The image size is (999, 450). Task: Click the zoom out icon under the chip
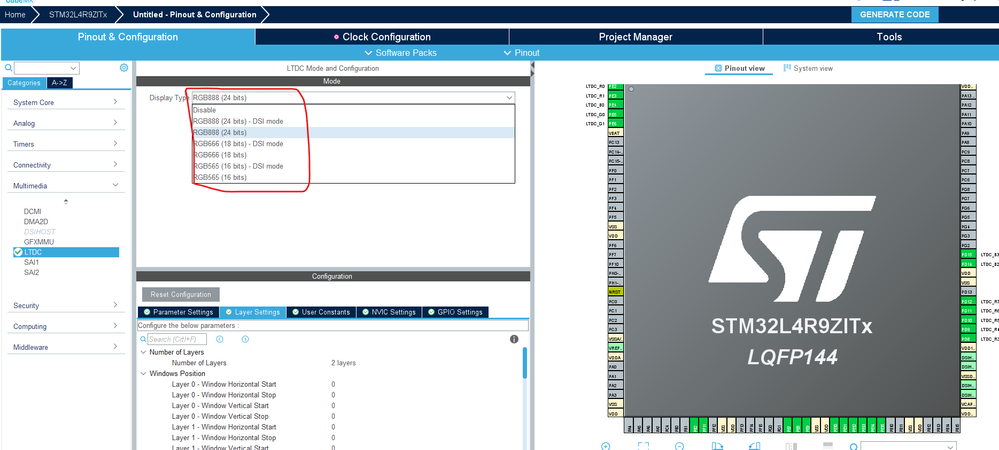click(x=680, y=446)
